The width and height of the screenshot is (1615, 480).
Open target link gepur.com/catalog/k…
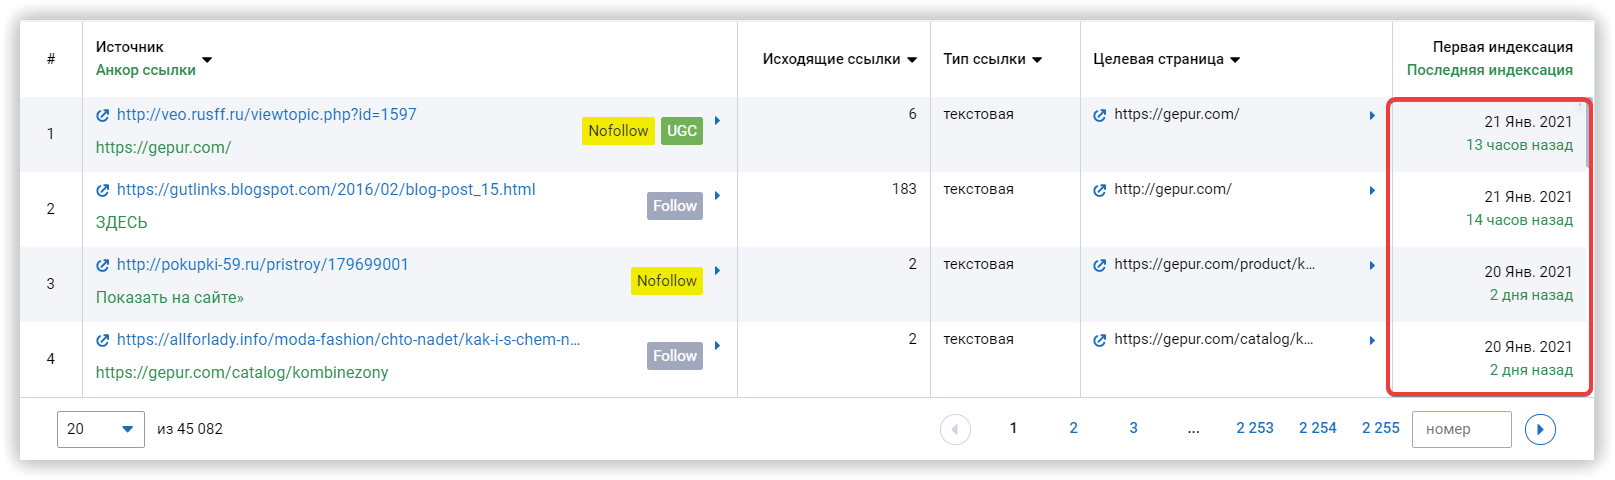click(1214, 340)
